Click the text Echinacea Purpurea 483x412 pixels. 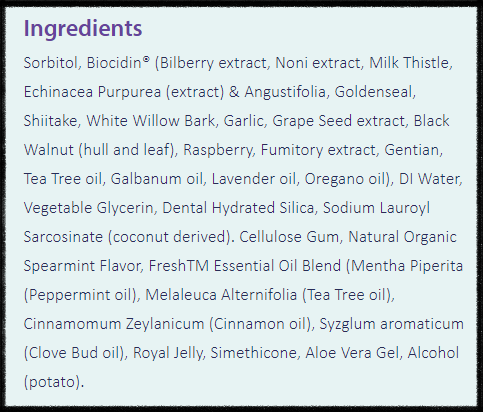[92, 92]
